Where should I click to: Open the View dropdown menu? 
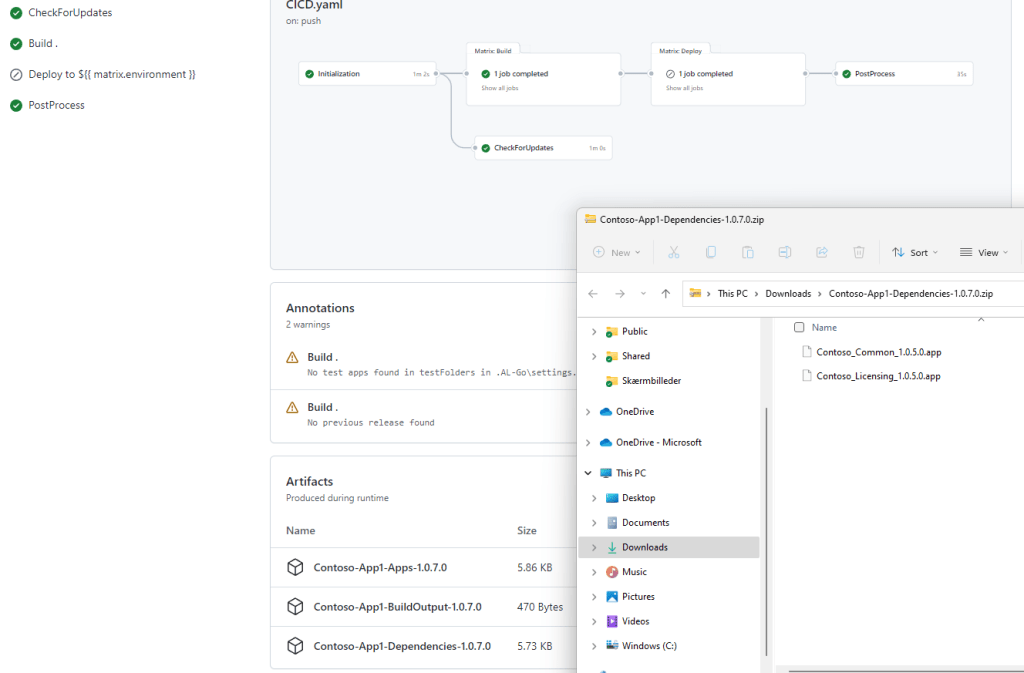[984, 253]
